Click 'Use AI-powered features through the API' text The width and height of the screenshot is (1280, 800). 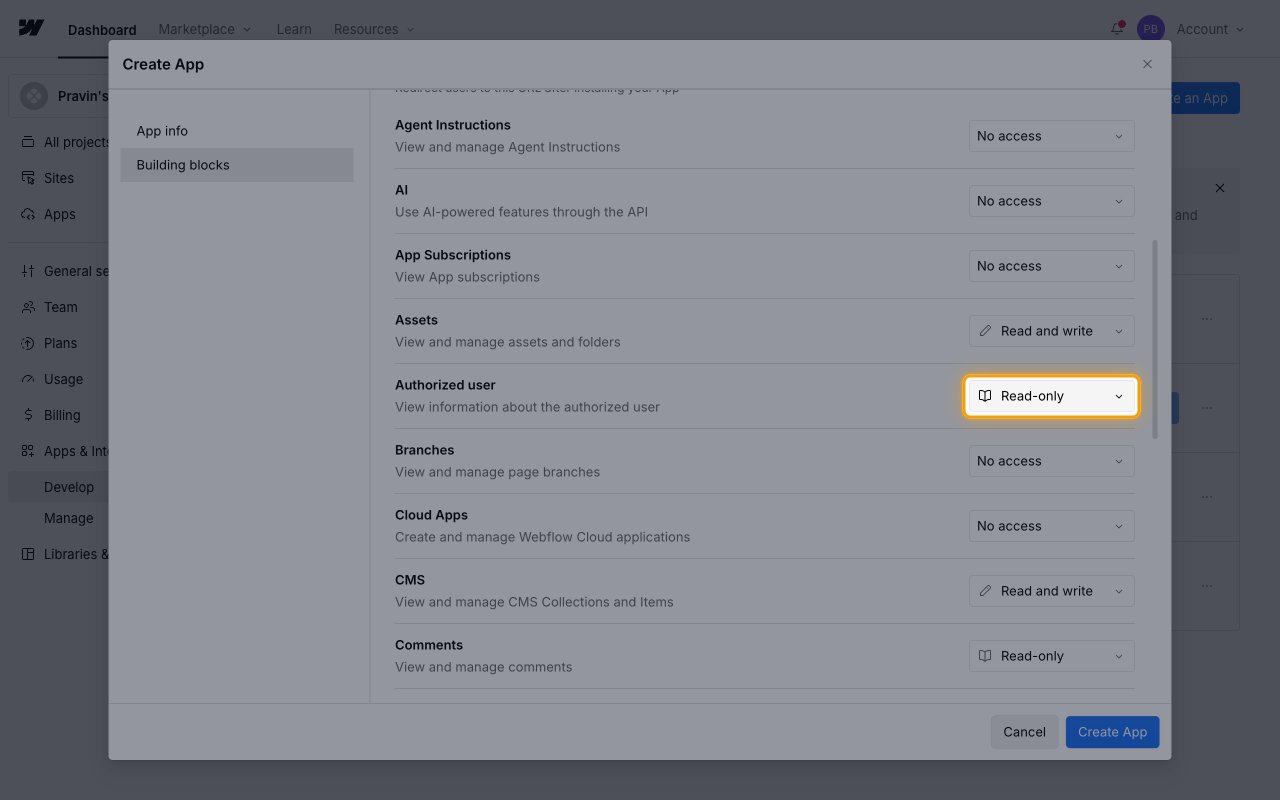click(521, 212)
